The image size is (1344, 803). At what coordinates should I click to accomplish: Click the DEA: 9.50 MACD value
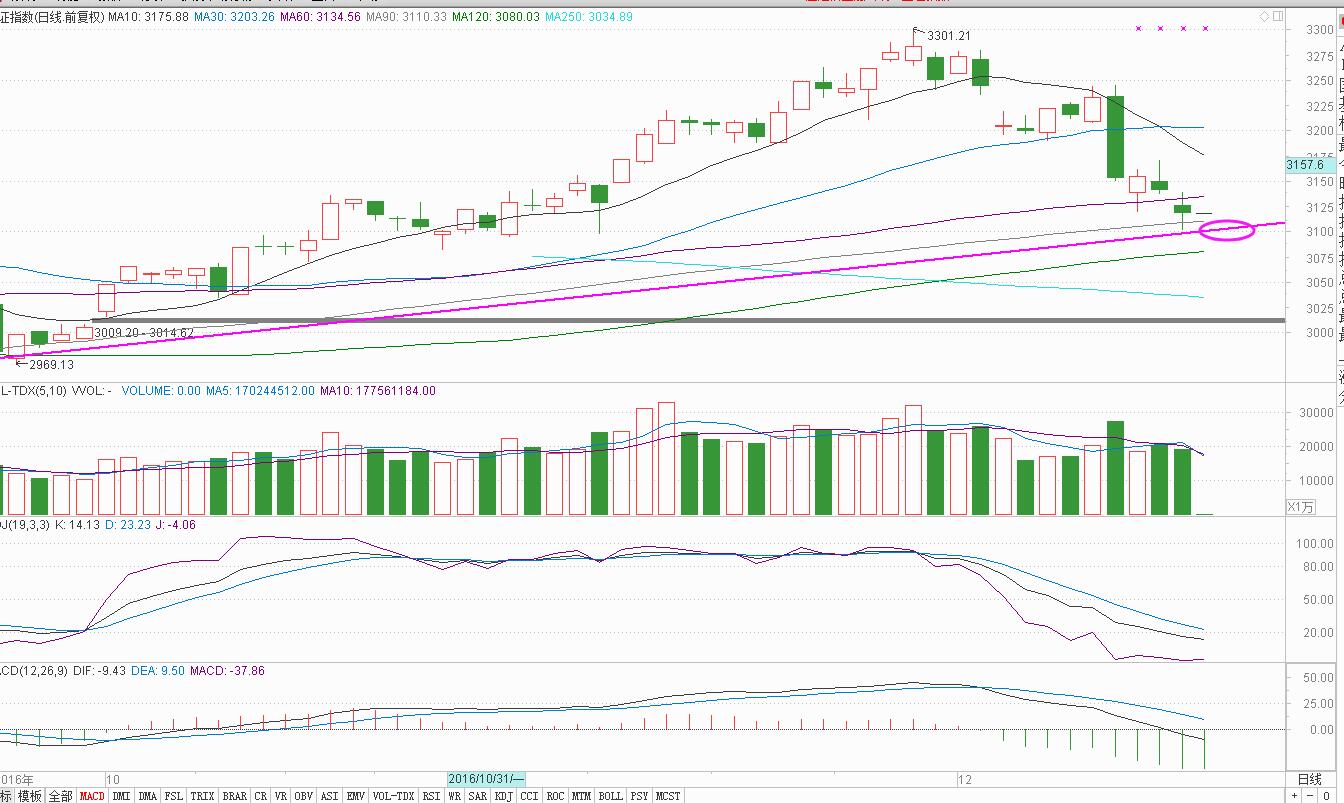[x=158, y=671]
